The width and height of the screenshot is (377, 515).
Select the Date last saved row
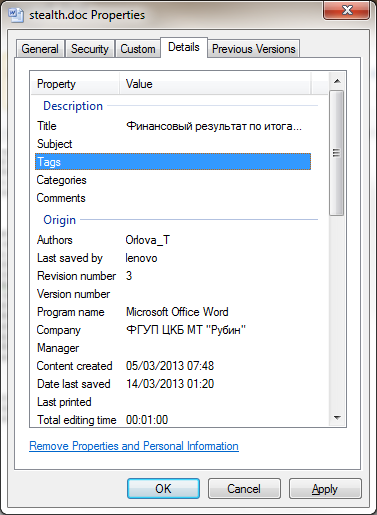(x=173, y=384)
